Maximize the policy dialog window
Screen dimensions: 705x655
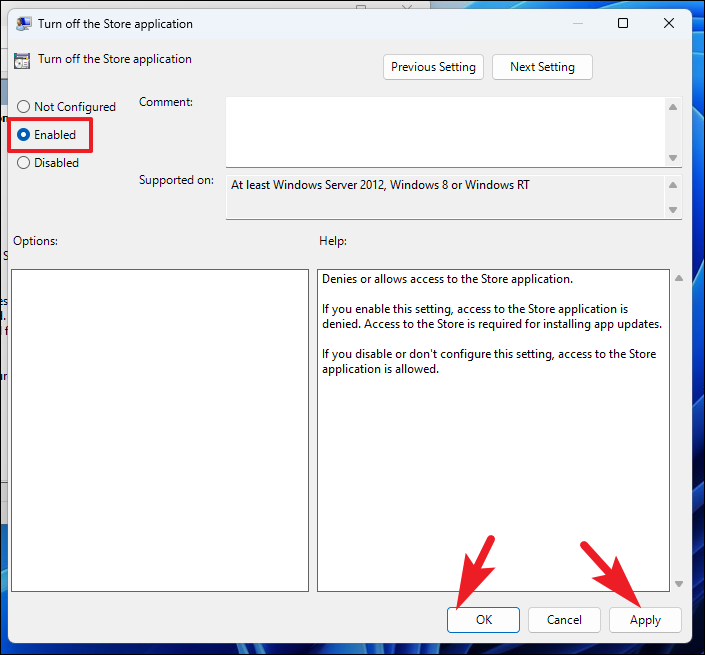(623, 23)
